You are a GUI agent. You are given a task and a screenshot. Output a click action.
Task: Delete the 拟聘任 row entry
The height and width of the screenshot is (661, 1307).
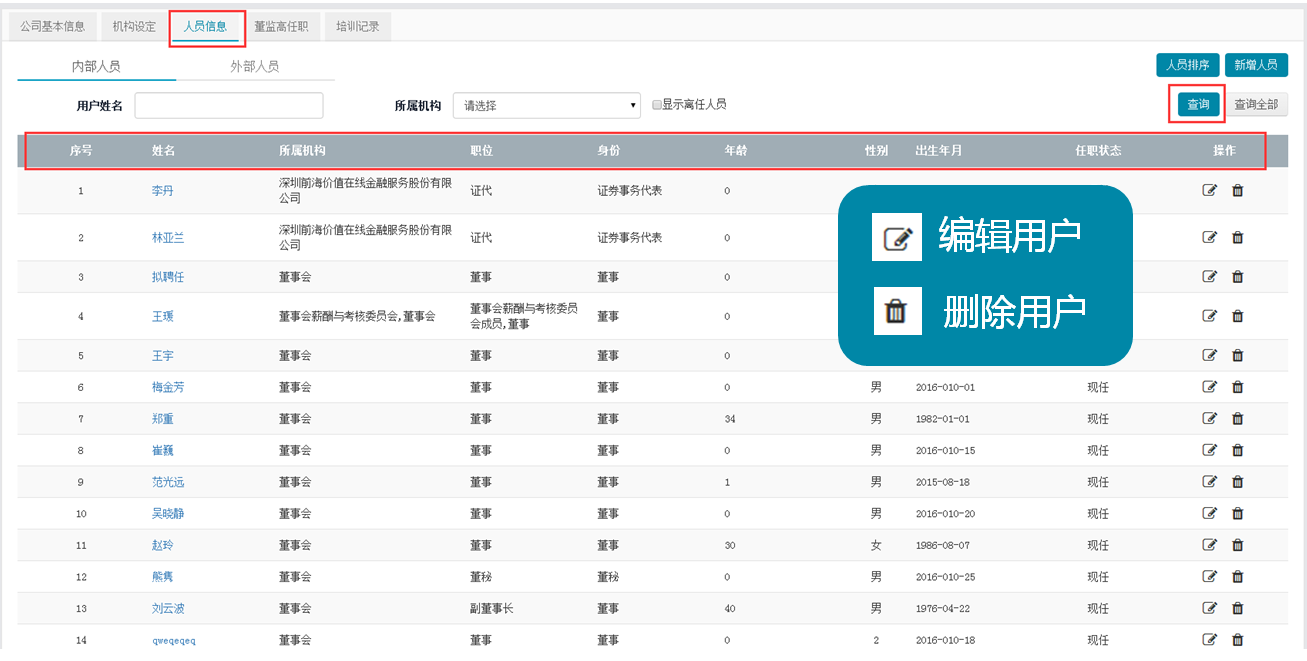coord(1237,277)
